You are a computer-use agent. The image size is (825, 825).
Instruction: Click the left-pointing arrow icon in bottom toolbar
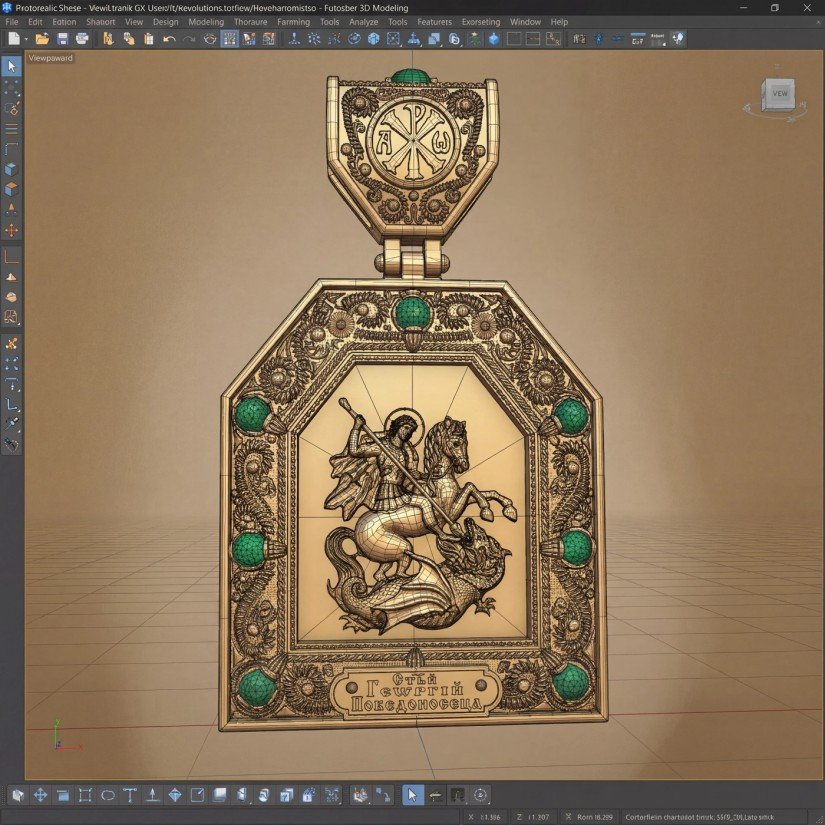coord(435,795)
